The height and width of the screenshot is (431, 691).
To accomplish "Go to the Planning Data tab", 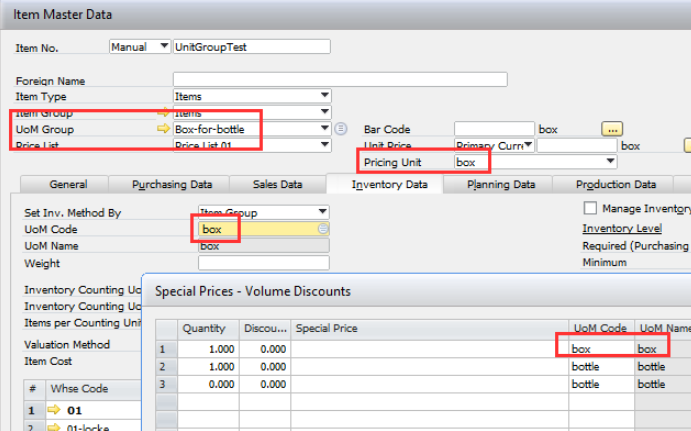I will (x=501, y=184).
